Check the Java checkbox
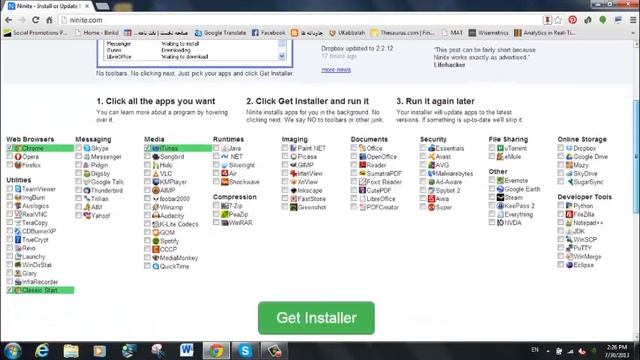The height and width of the screenshot is (360, 640). click(216, 148)
